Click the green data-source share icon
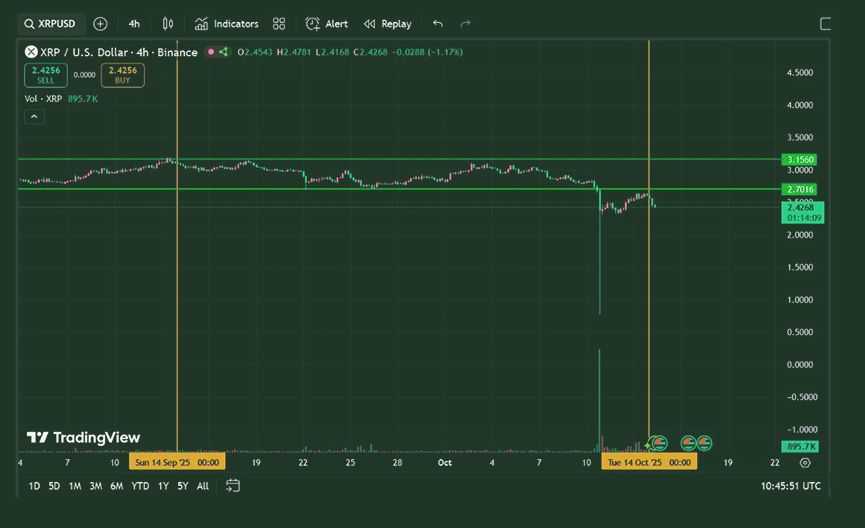This screenshot has width=865, height=528. (223, 52)
